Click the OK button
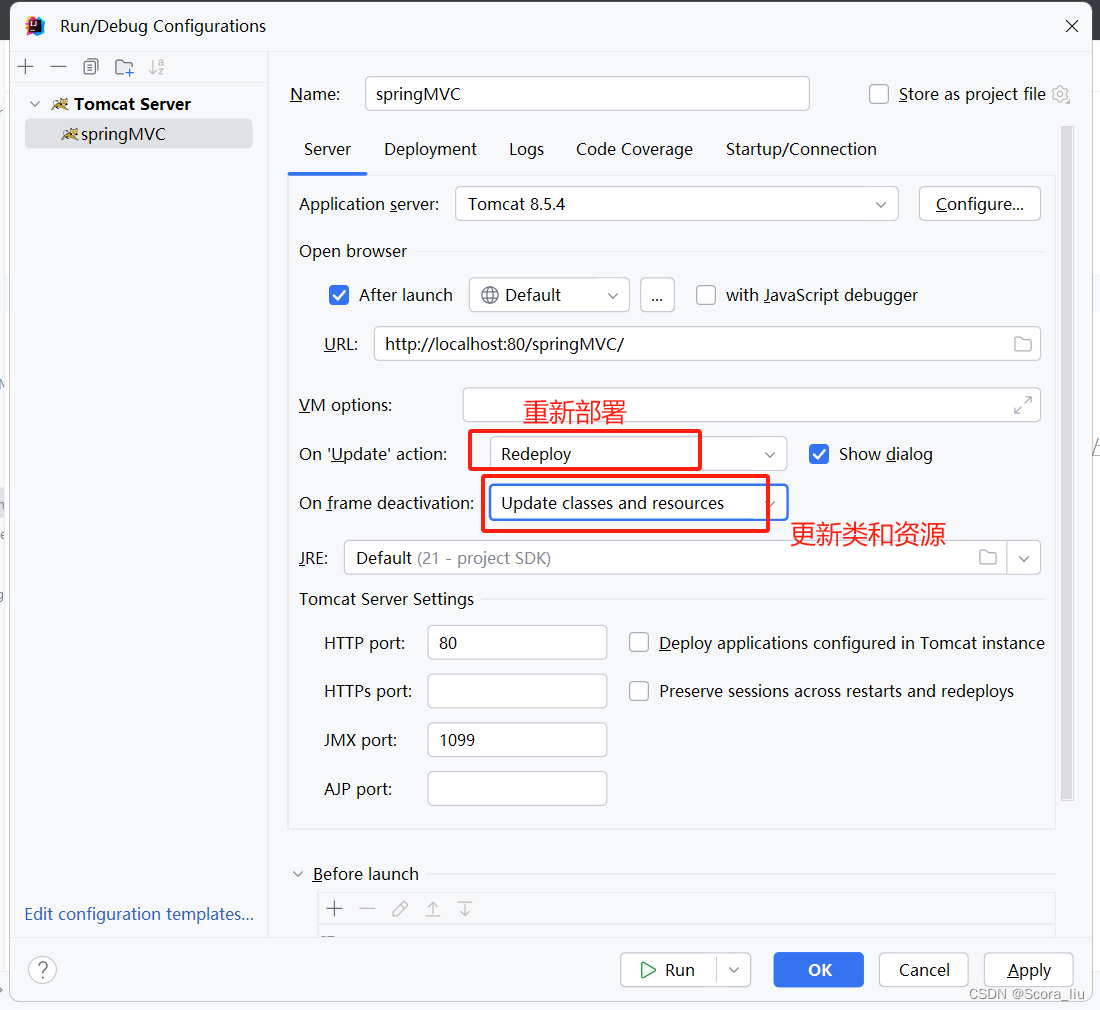This screenshot has height=1010, width=1100. click(819, 969)
